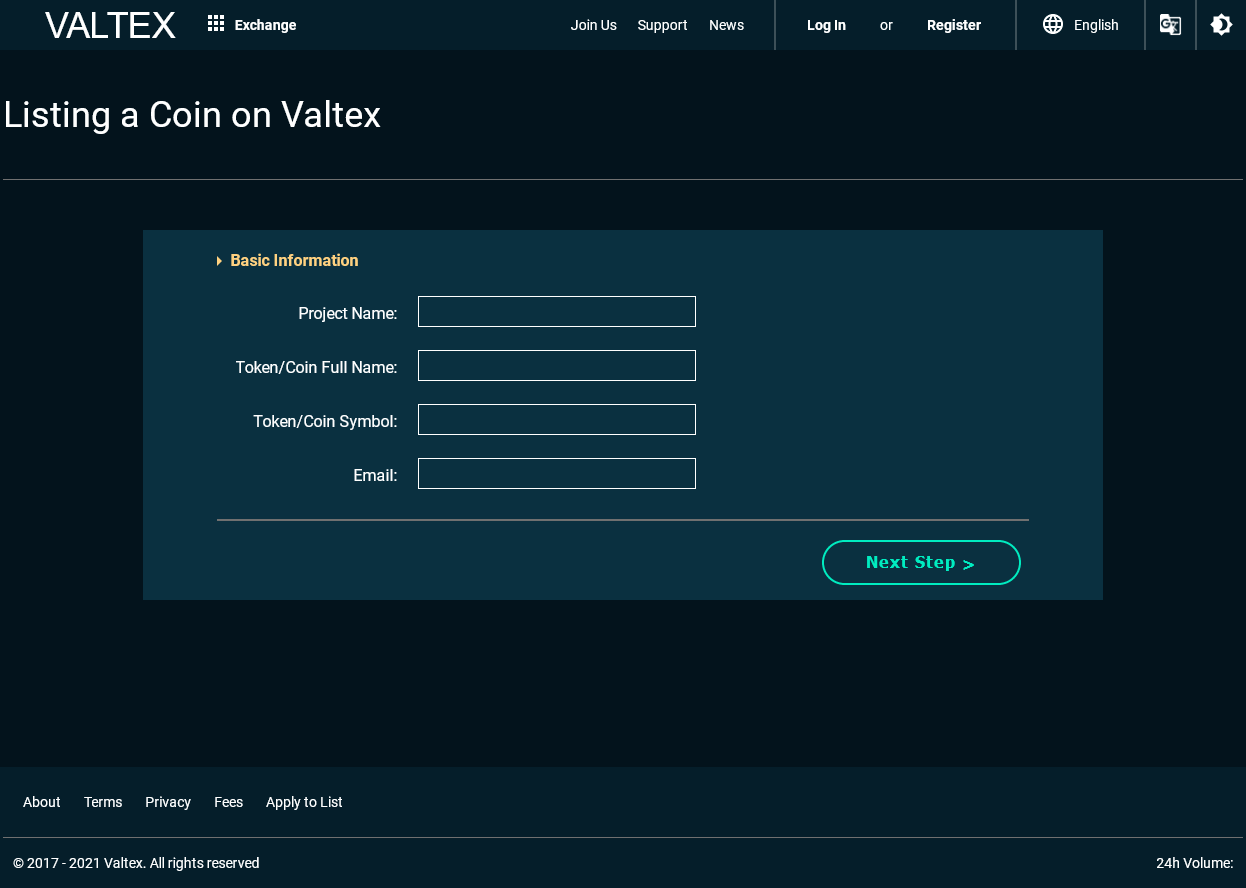This screenshot has width=1246, height=888.
Task: Toggle the dark/light theme icon
Action: [x=1221, y=25]
